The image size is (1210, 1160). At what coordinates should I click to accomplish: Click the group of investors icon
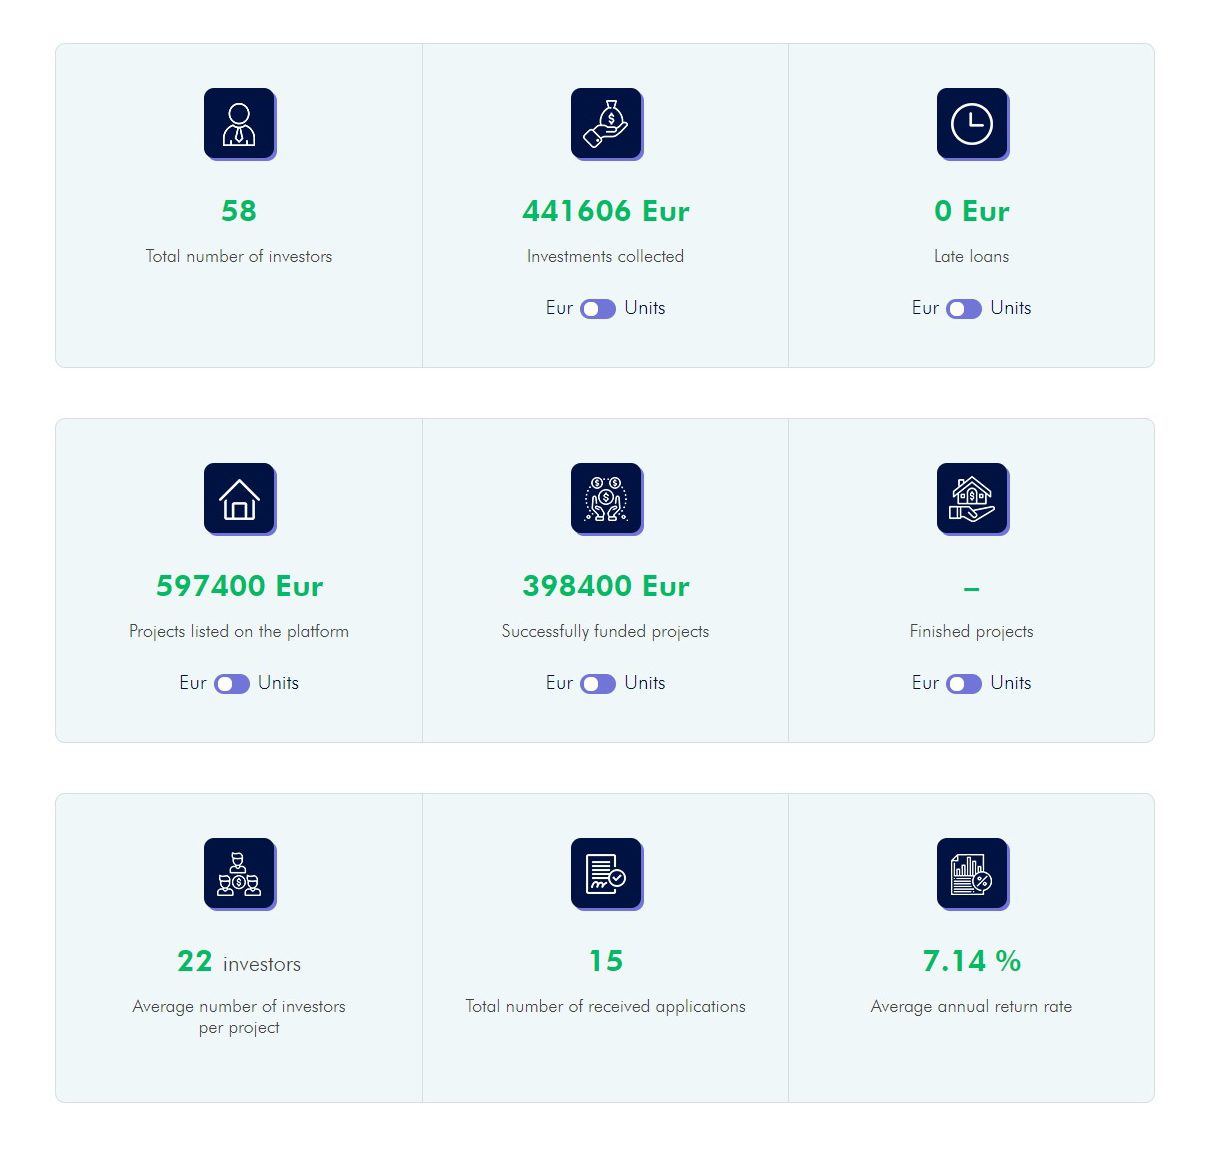point(240,874)
